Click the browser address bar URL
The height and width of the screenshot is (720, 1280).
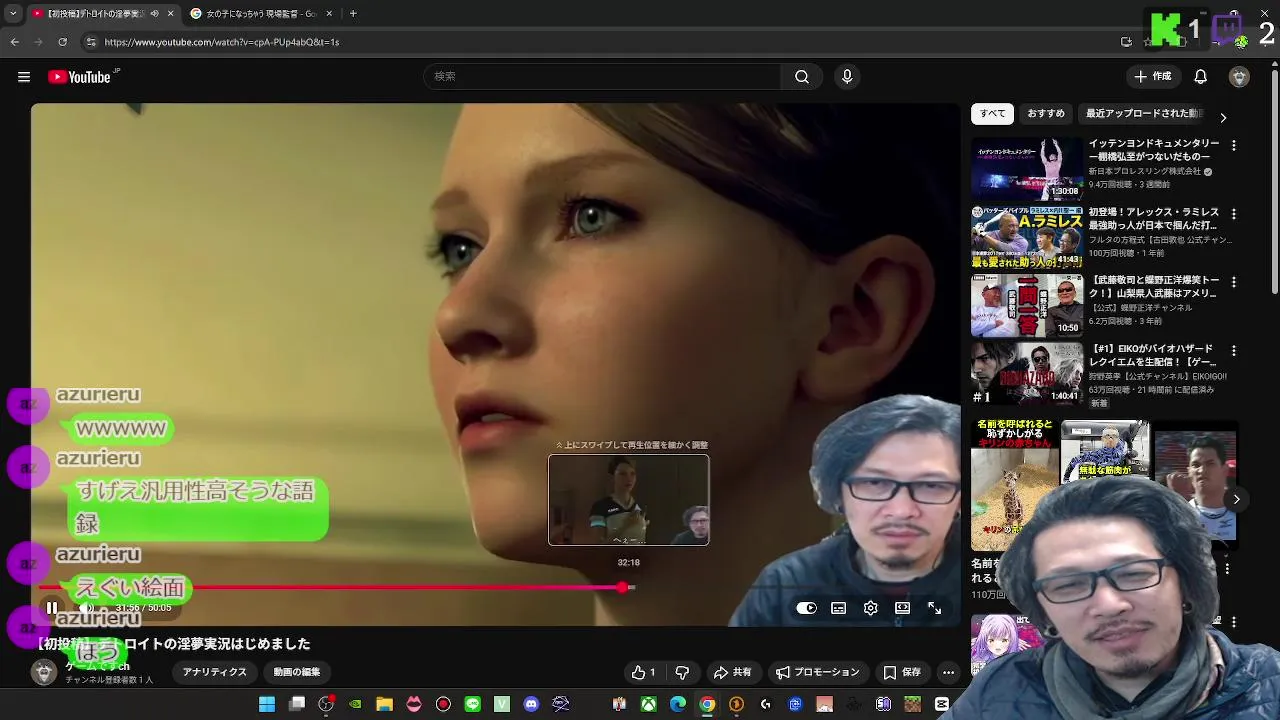222,42
